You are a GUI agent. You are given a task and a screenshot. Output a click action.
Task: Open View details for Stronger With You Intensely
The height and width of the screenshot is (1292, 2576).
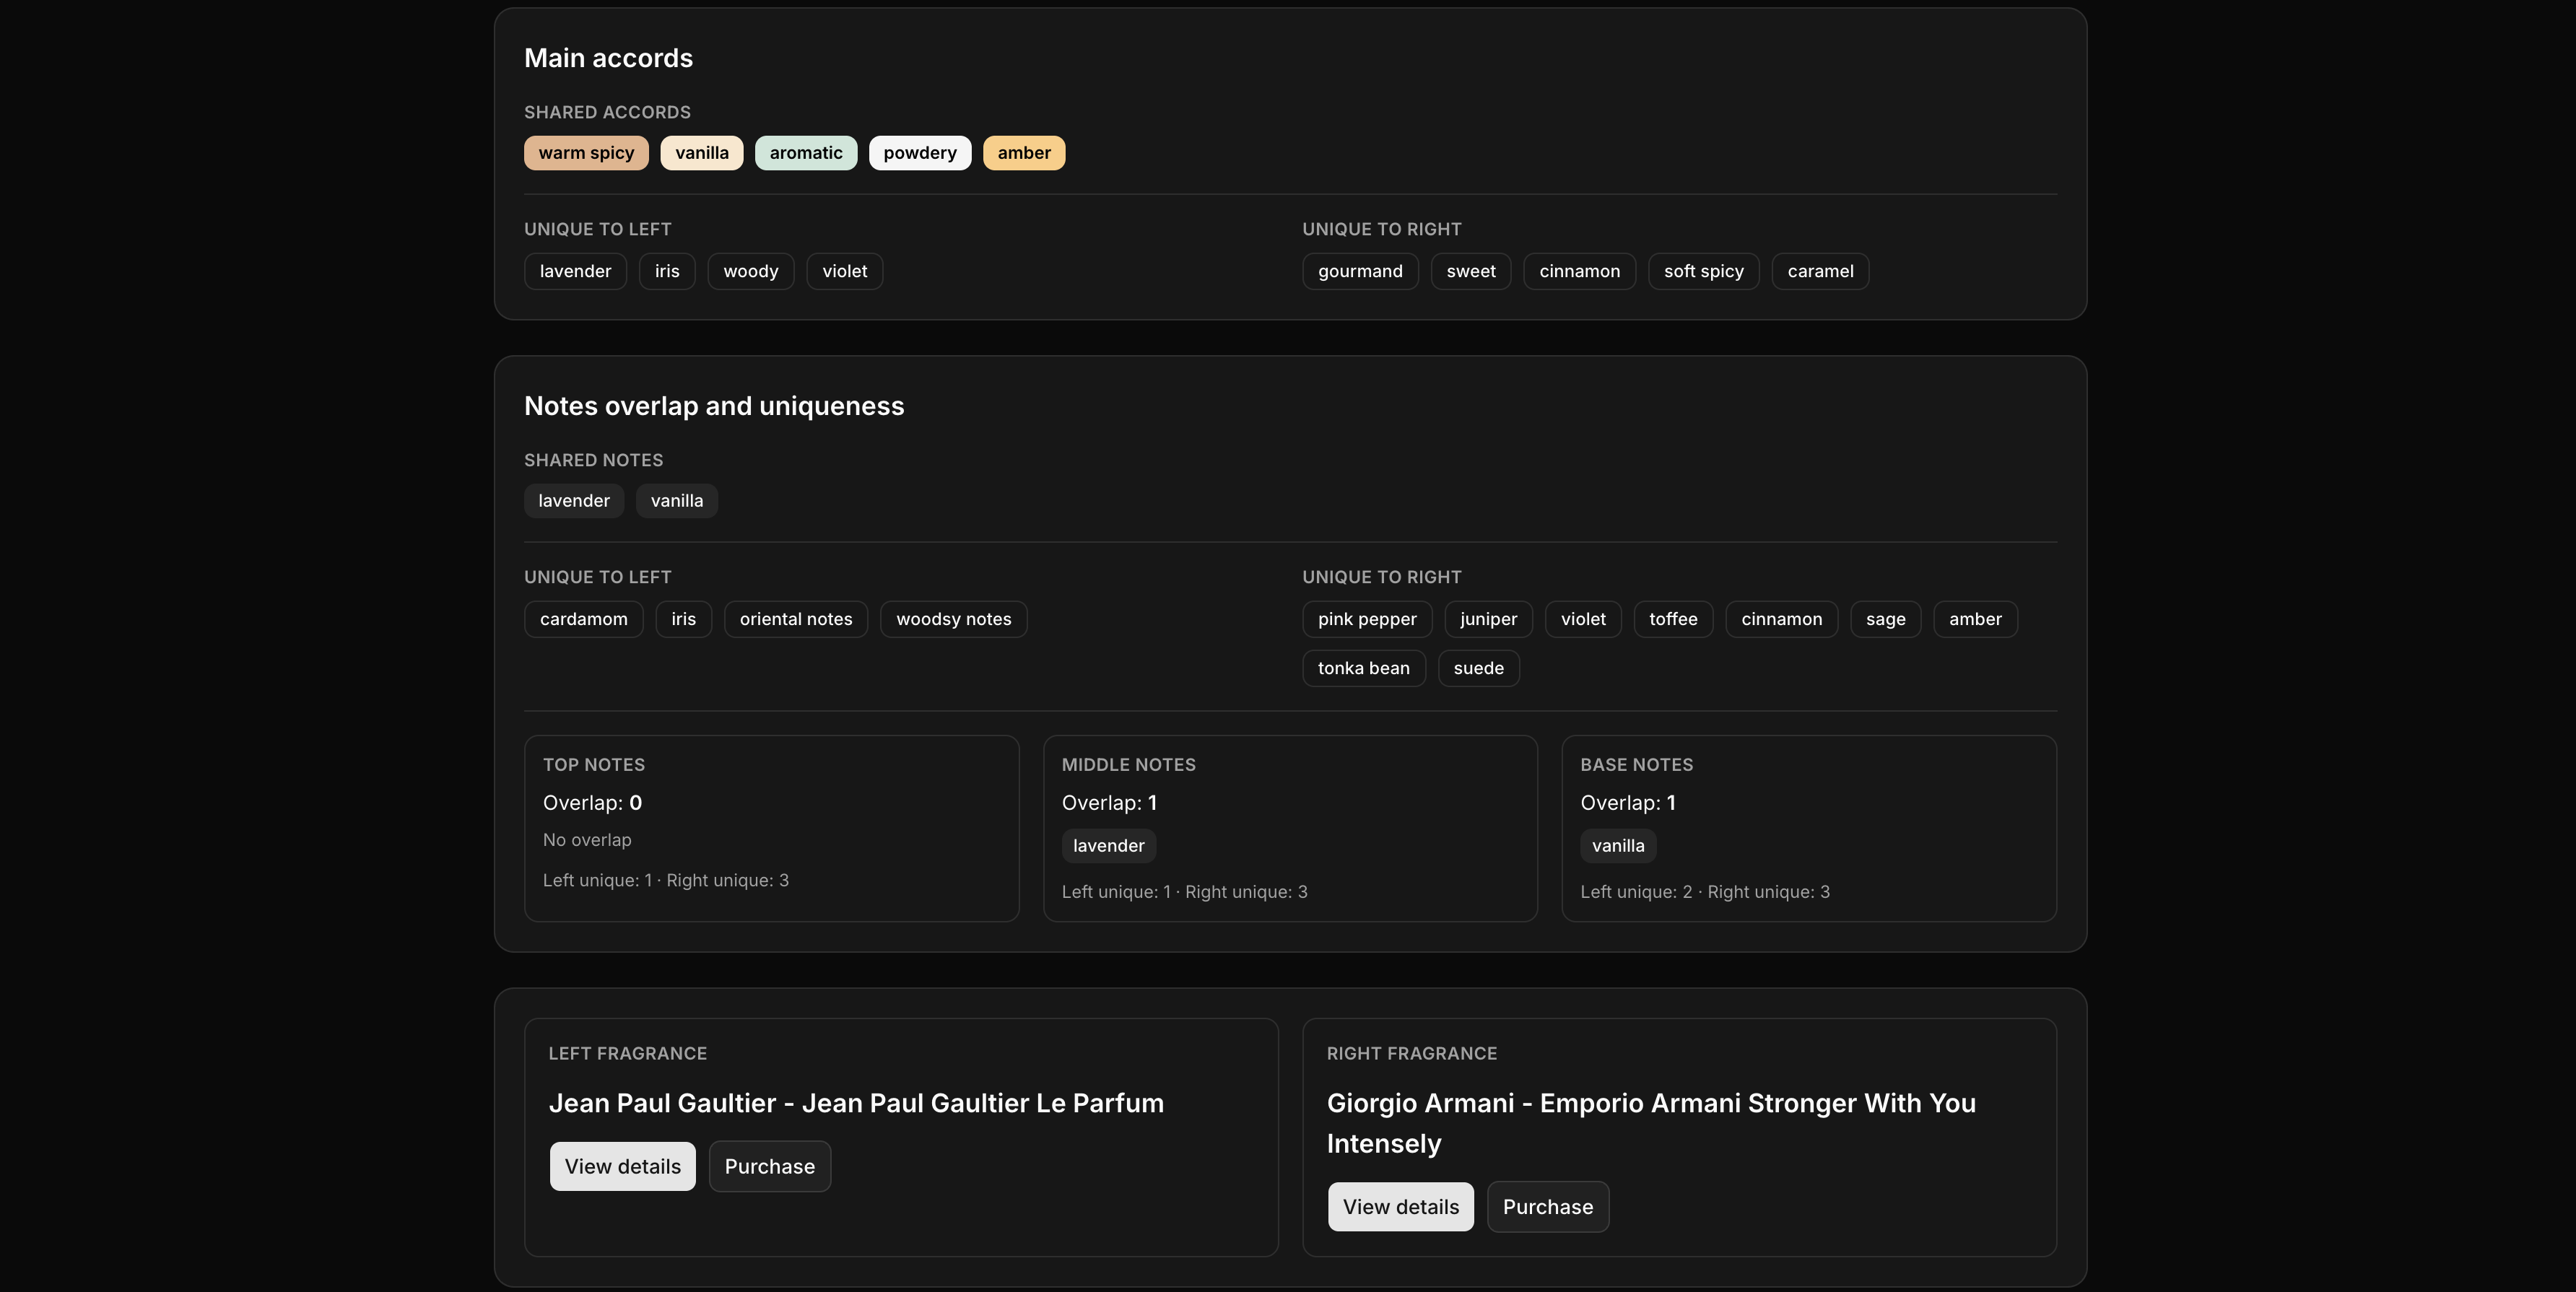click(1400, 1206)
